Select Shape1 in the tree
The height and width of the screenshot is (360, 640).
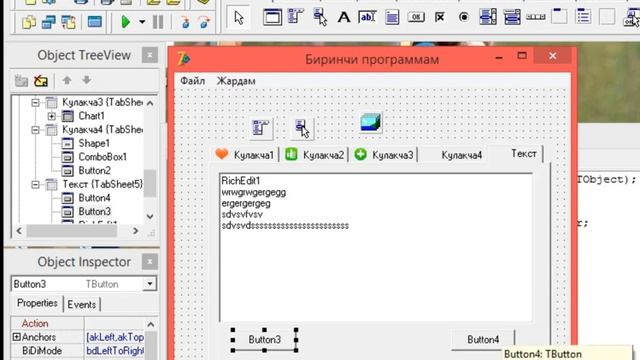pos(94,143)
